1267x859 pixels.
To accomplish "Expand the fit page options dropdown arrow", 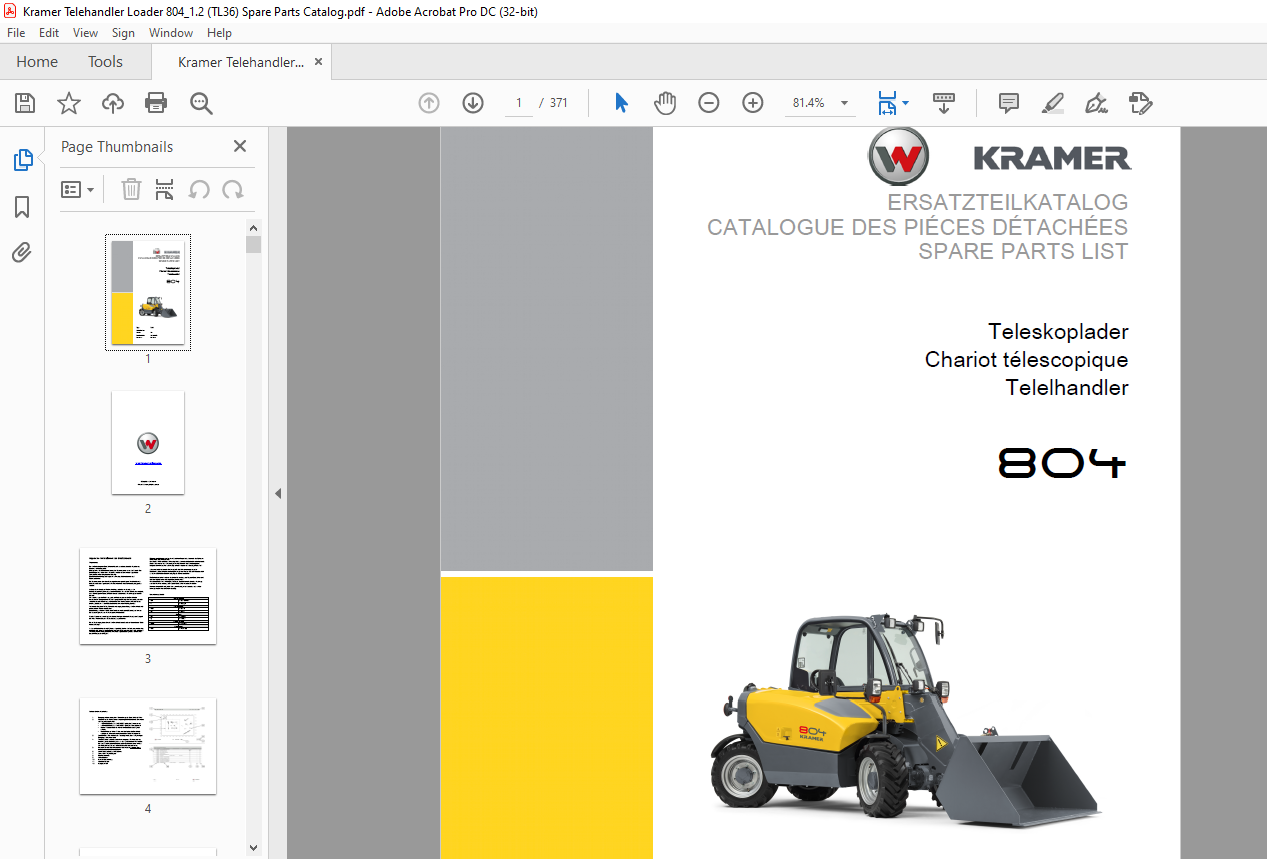I will coord(906,103).
